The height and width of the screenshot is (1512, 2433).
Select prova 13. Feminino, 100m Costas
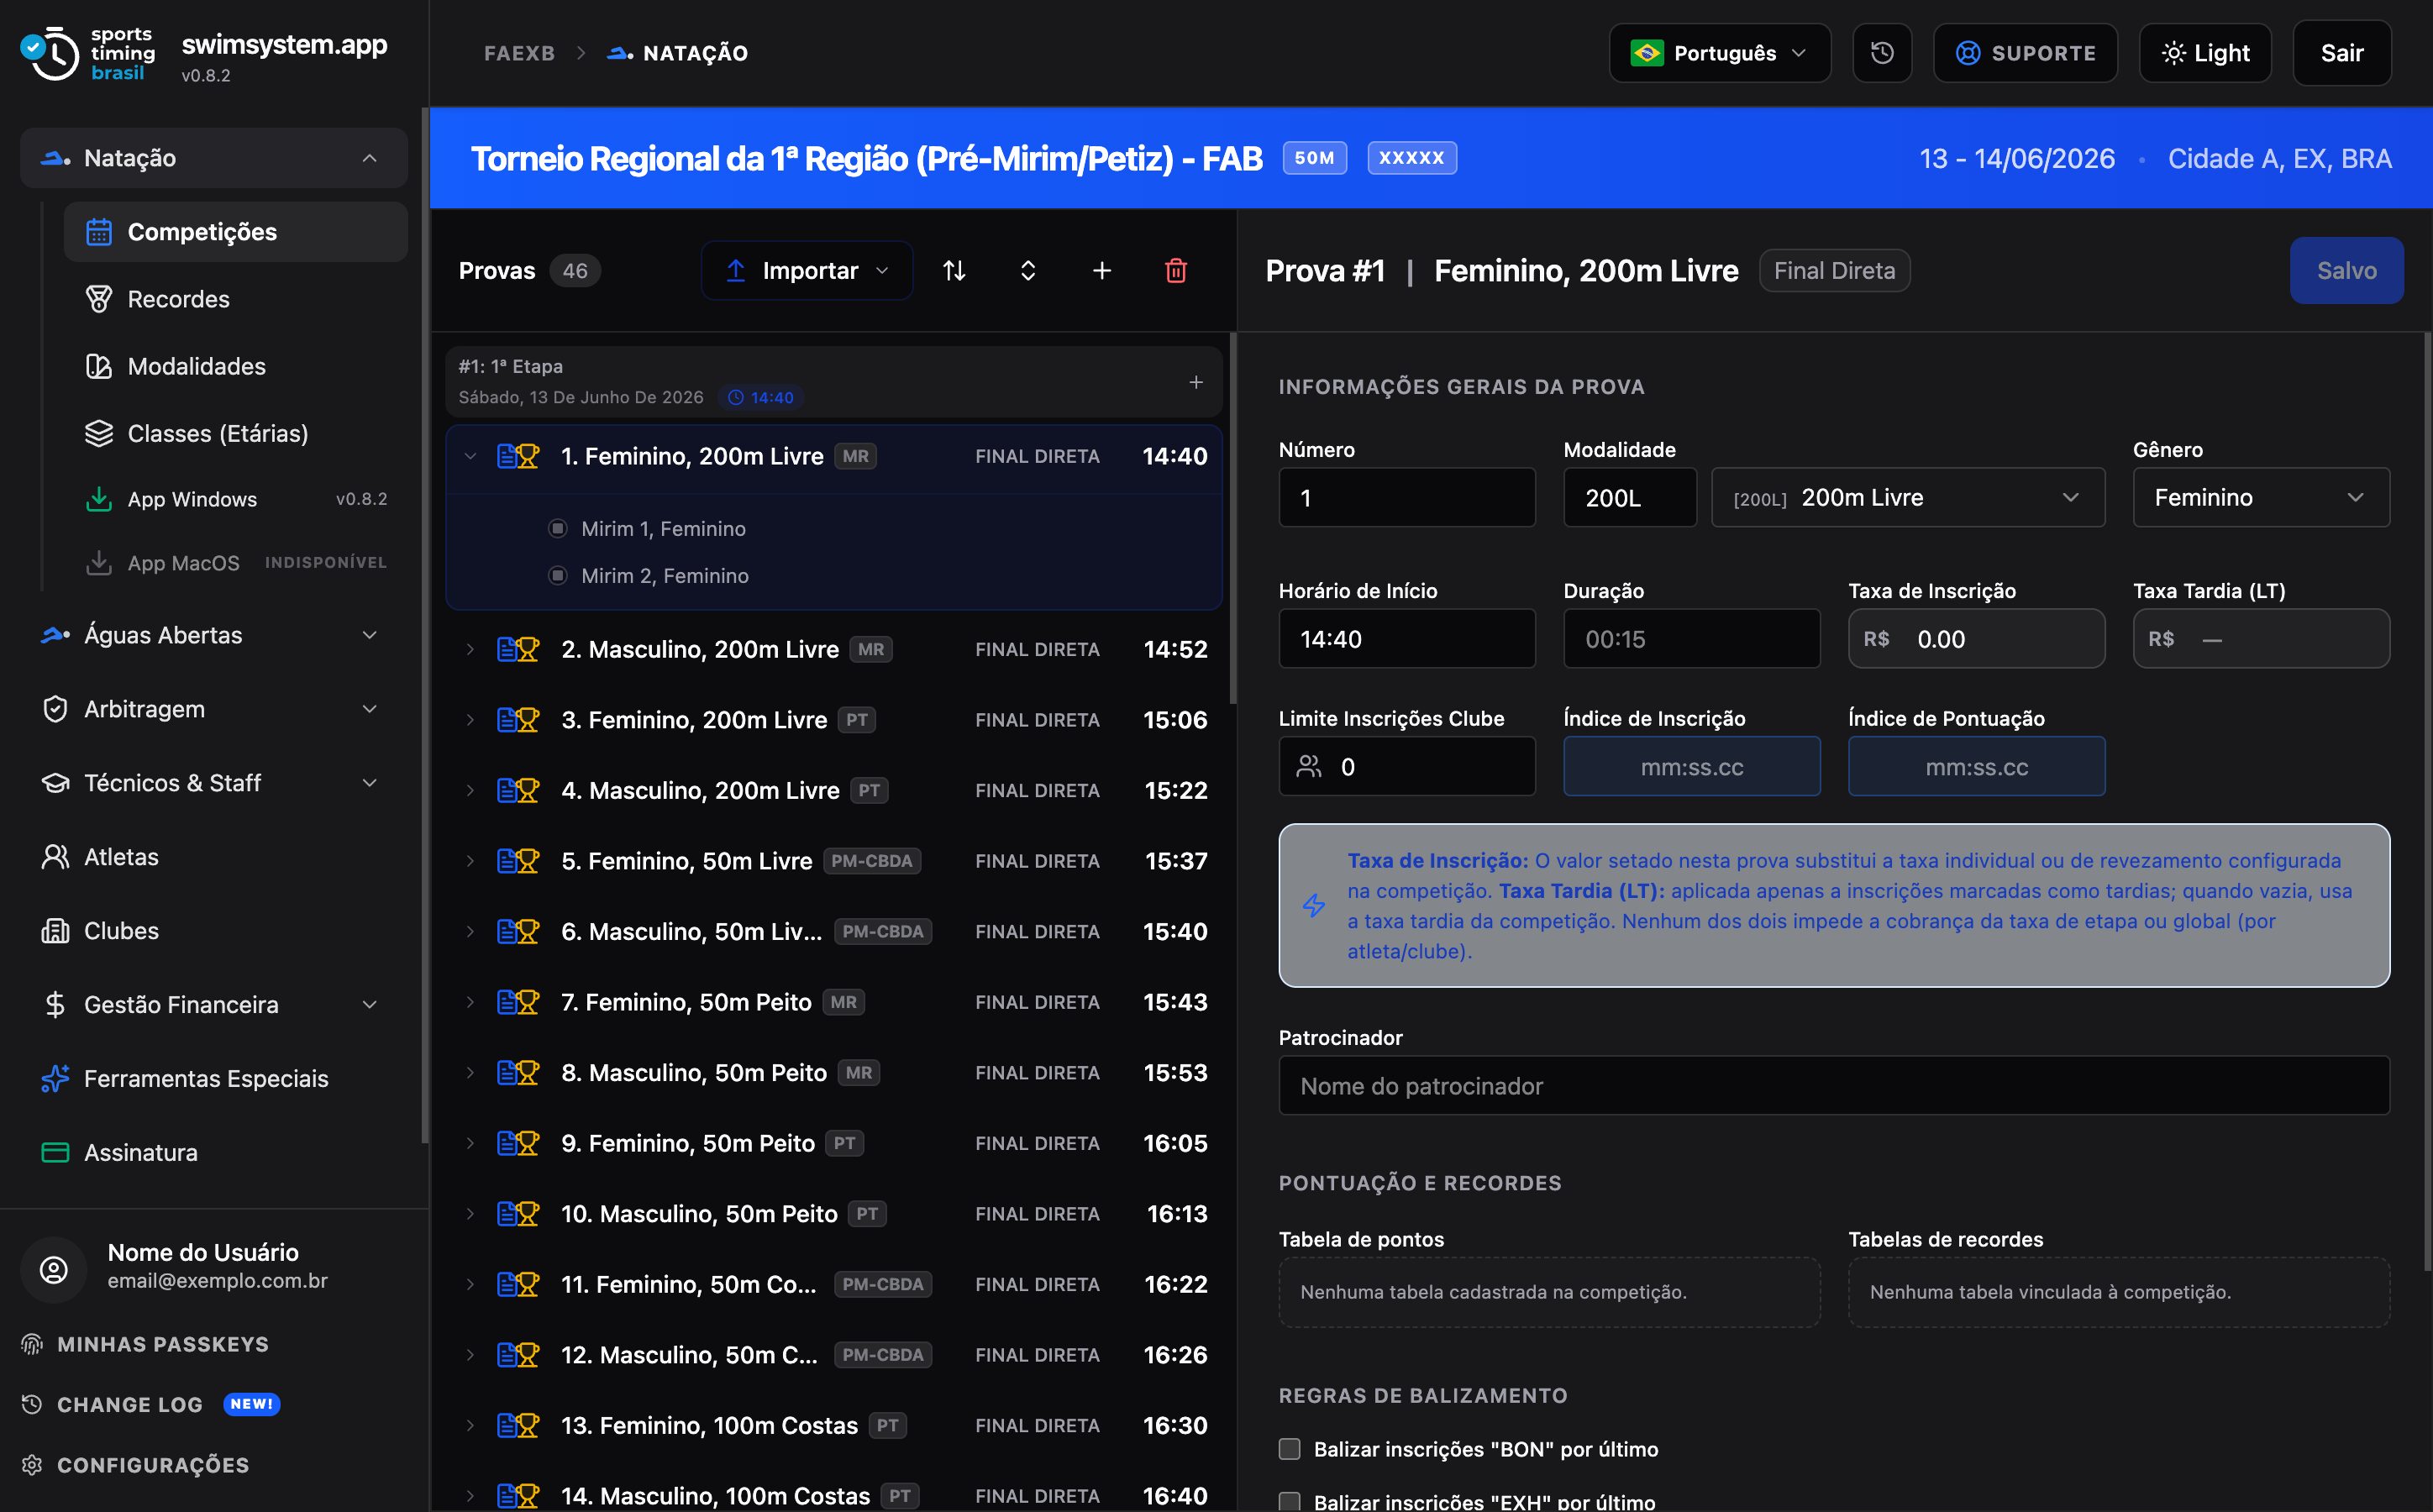834,1425
